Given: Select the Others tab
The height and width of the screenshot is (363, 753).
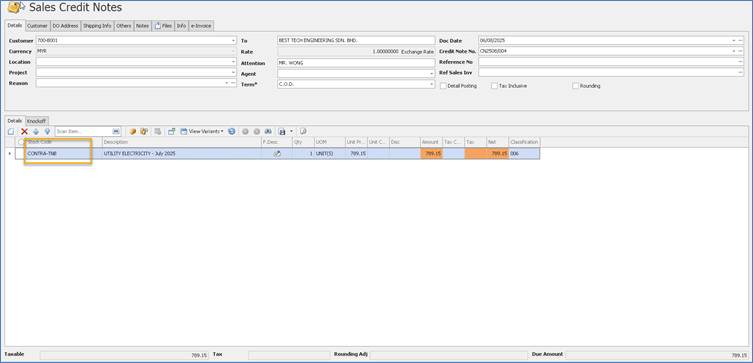Looking at the screenshot, I should [x=123, y=25].
